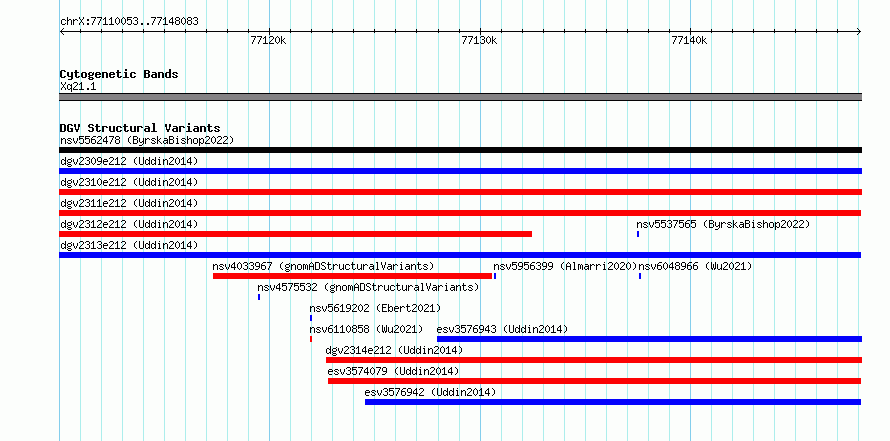Click the blue dgv2309e212 variant bar
Viewport: 890px width, 441px height.
click(x=460, y=171)
